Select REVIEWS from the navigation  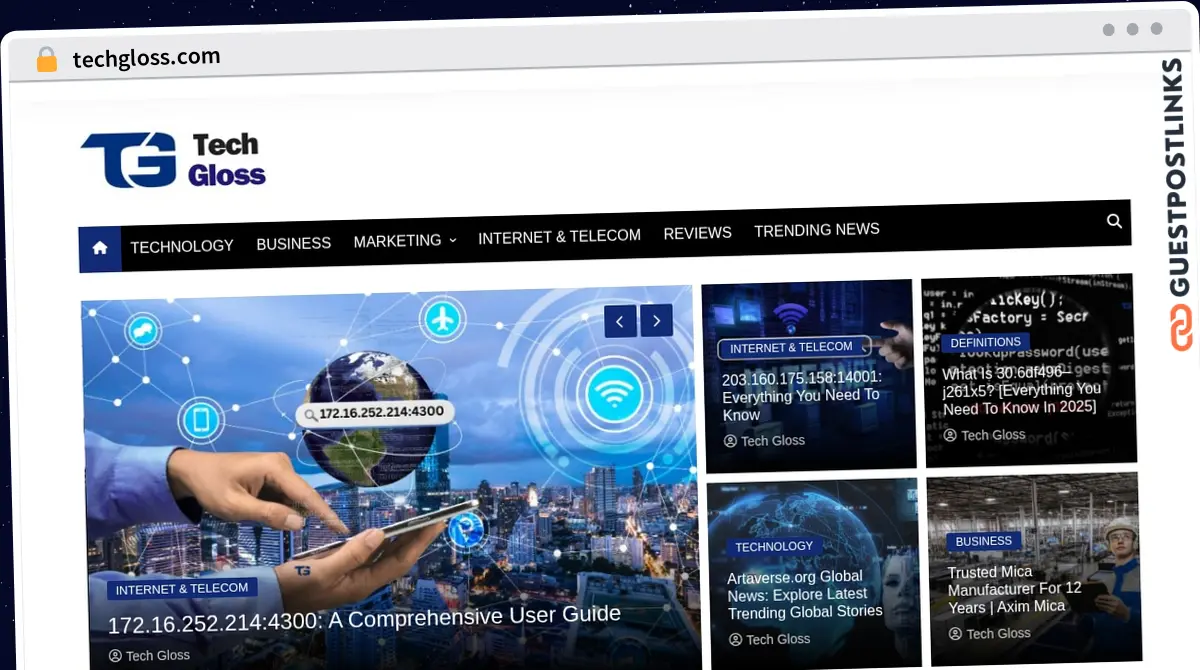tap(697, 233)
